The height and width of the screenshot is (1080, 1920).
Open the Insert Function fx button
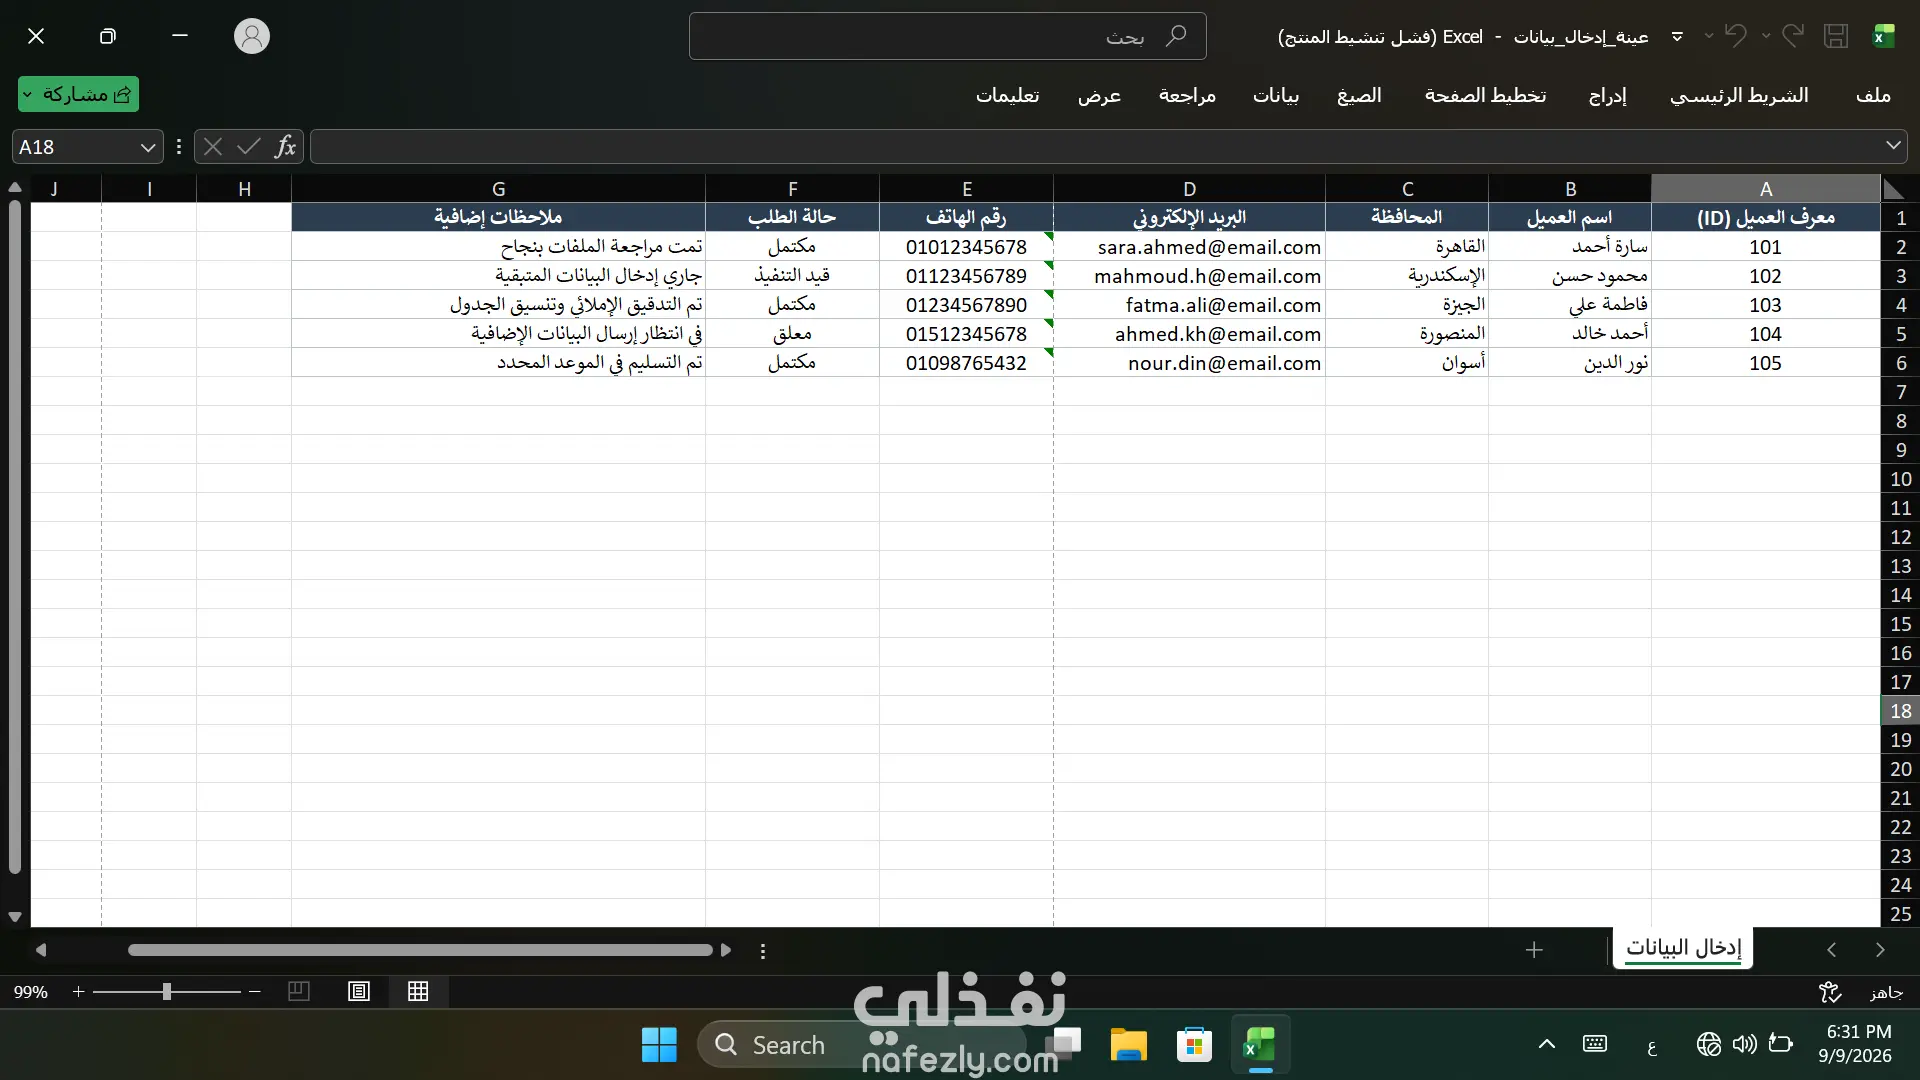point(285,147)
